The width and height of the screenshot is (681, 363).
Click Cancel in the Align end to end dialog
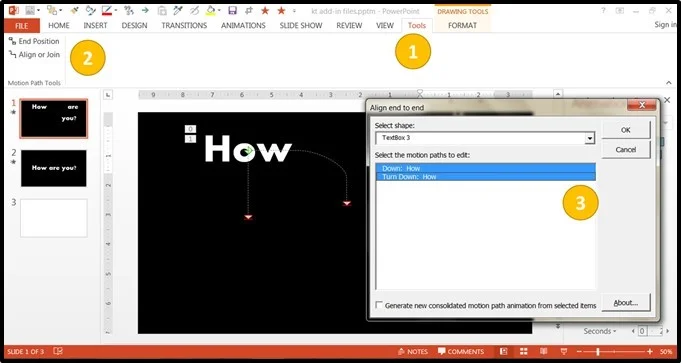click(626, 149)
